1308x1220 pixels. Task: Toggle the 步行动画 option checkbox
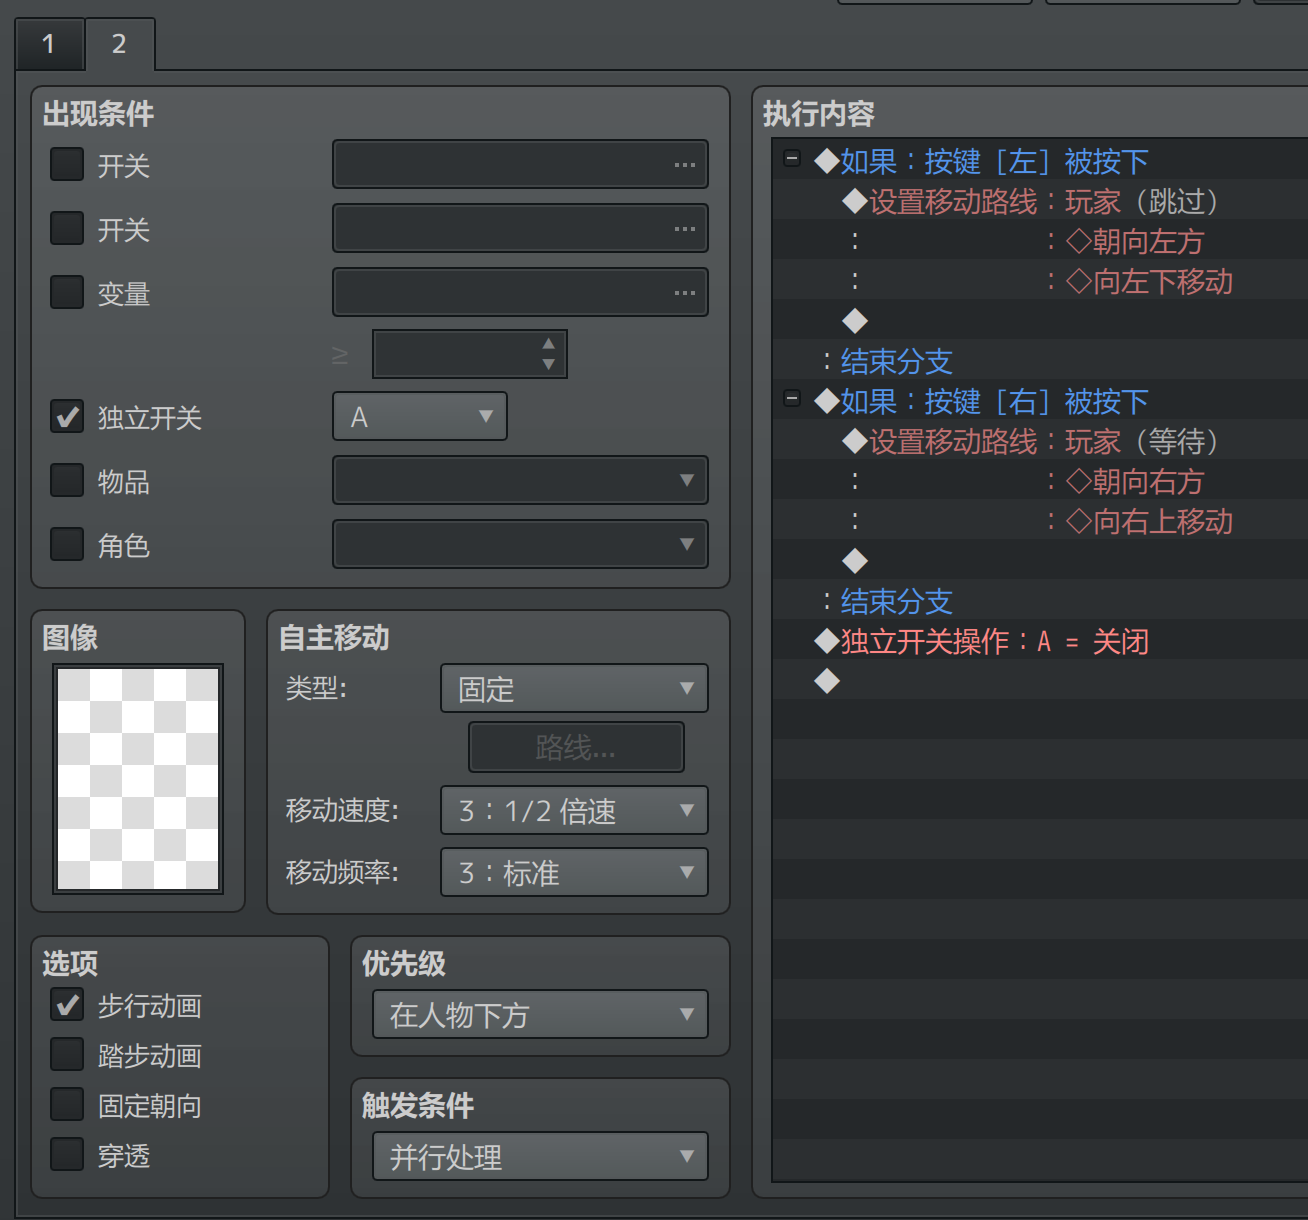(67, 1004)
